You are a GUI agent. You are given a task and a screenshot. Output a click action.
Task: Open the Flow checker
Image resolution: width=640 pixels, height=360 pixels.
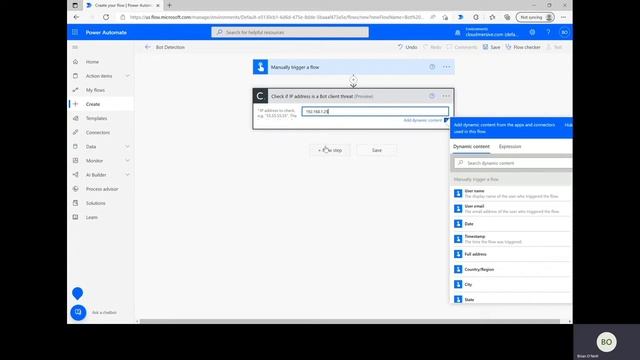click(523, 47)
